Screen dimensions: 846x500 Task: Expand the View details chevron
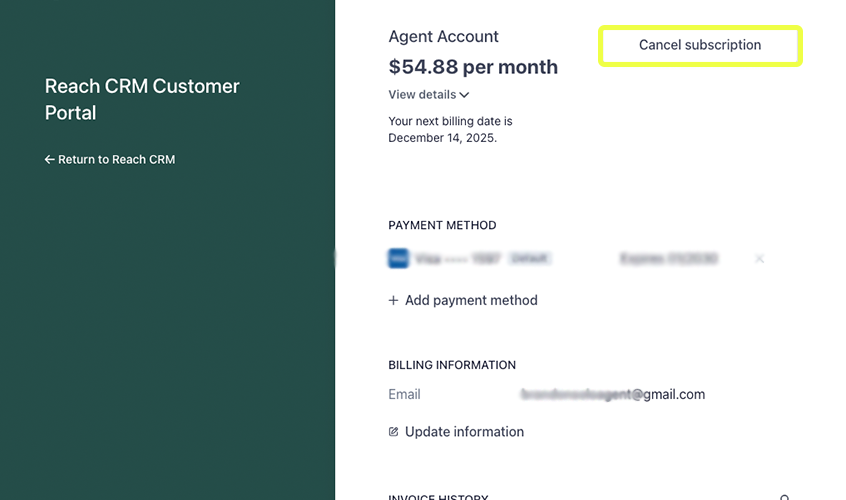click(464, 95)
